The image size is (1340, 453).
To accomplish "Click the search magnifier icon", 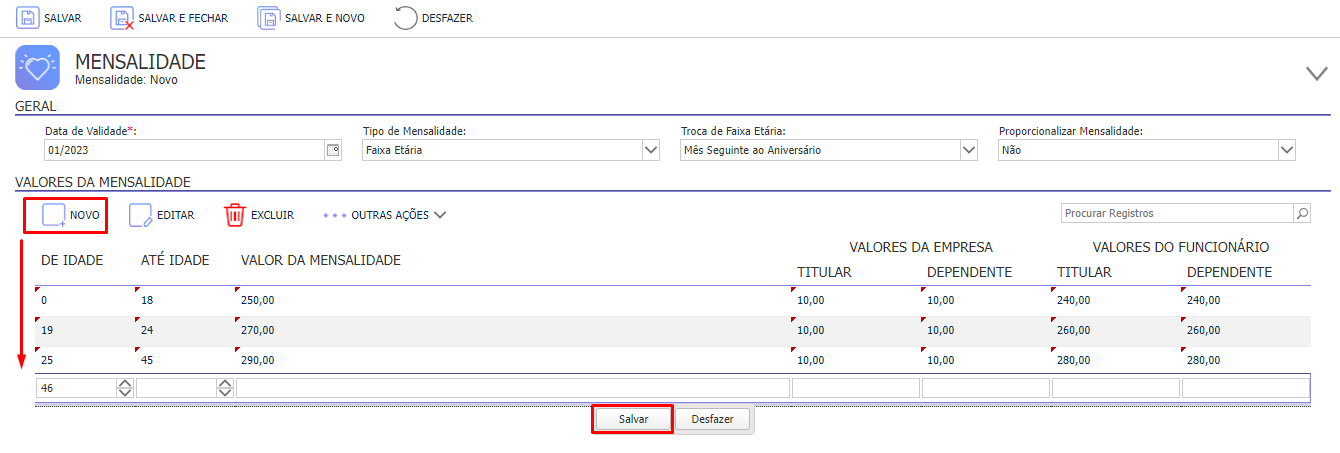I will click(x=1302, y=213).
